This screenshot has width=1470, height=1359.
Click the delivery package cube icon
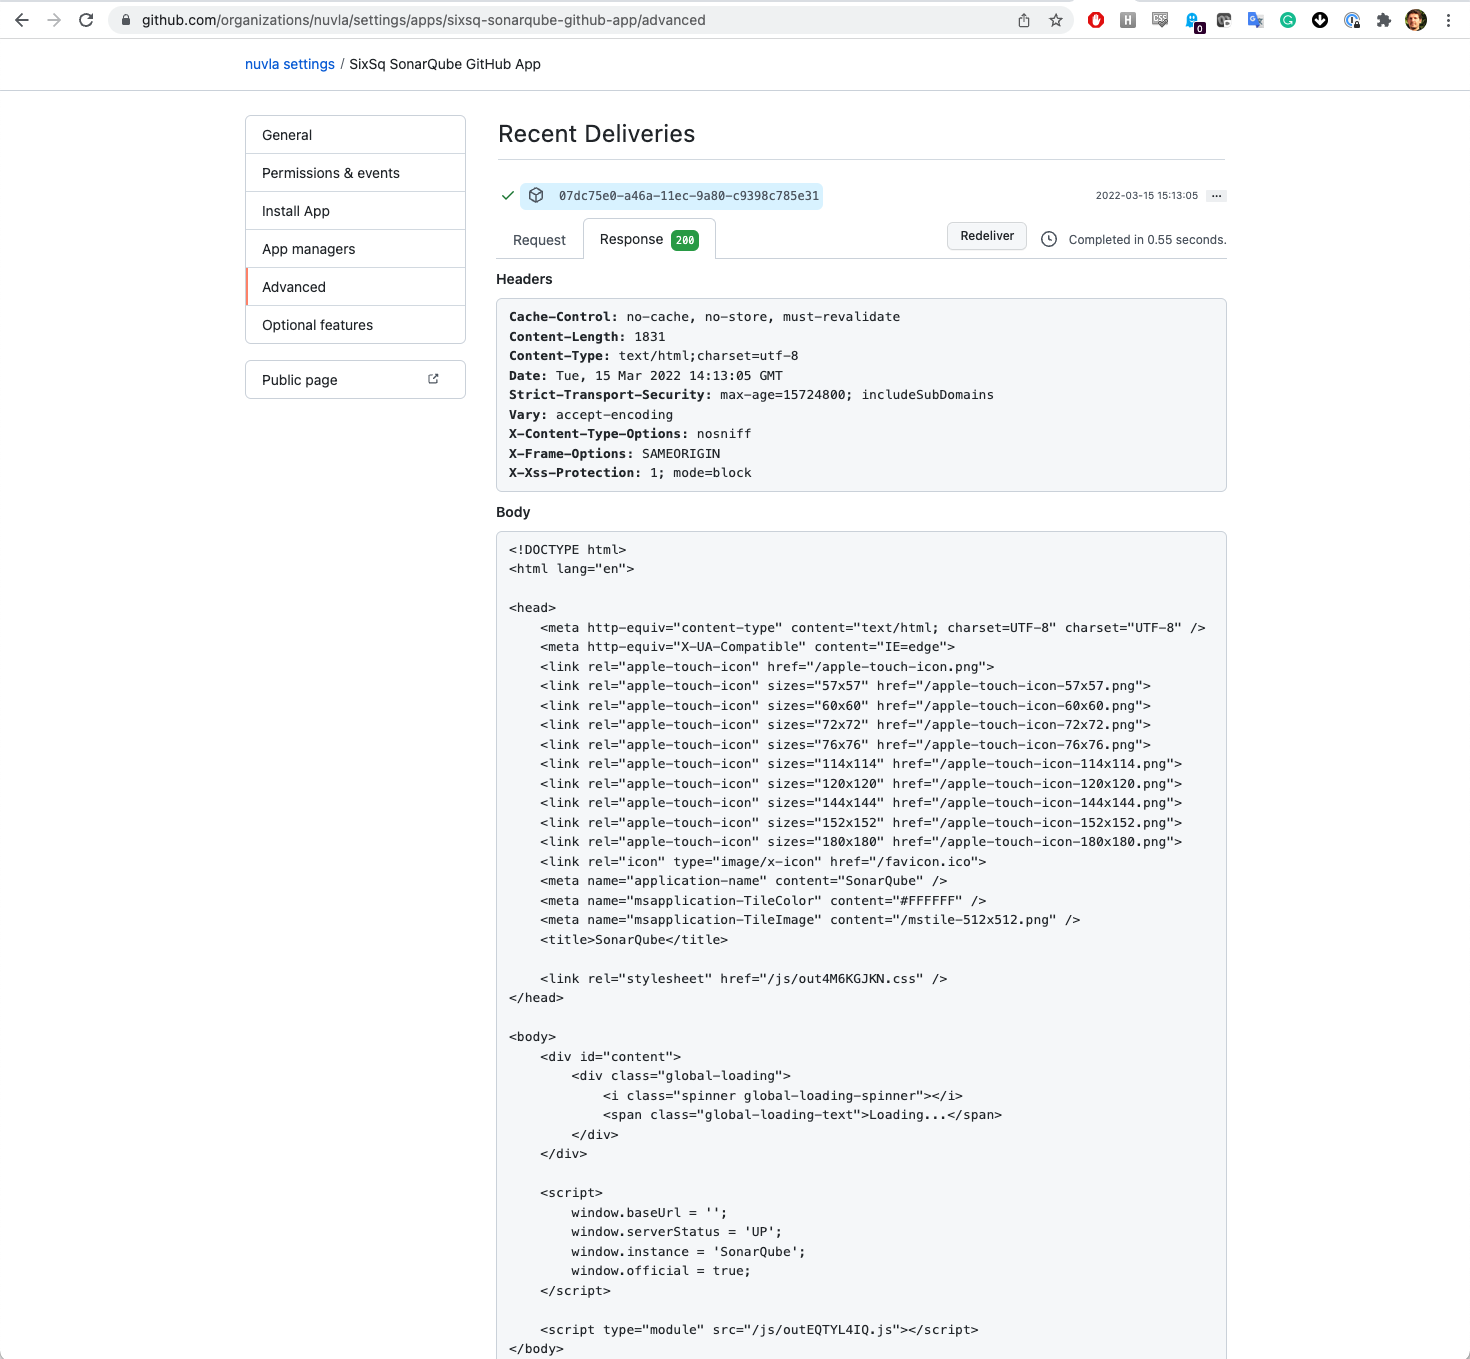click(536, 196)
